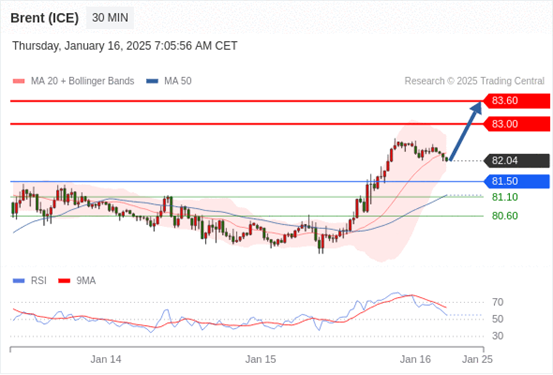Click the 30 MIN timeframe badge

[x=110, y=18]
